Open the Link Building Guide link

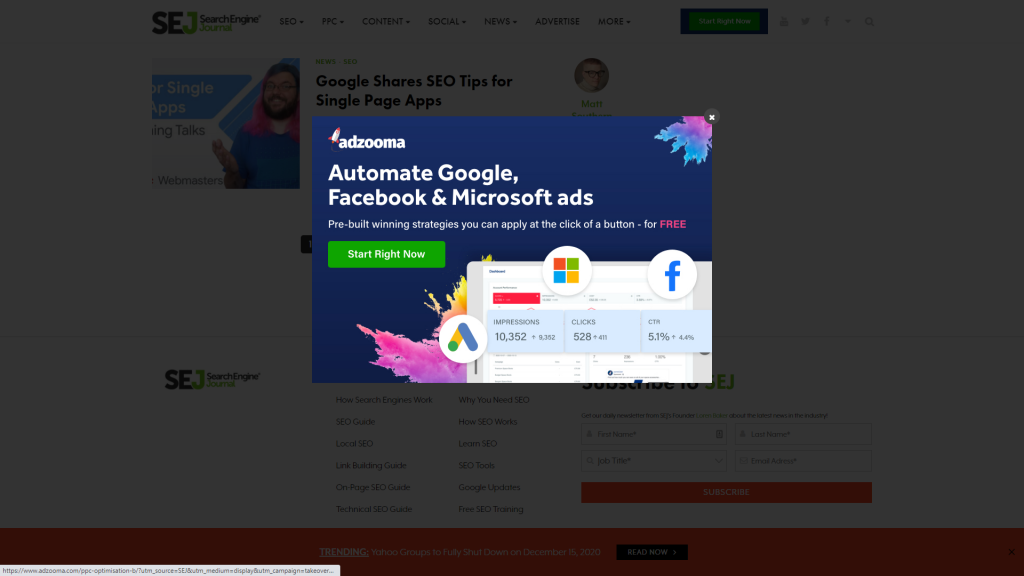coord(371,466)
